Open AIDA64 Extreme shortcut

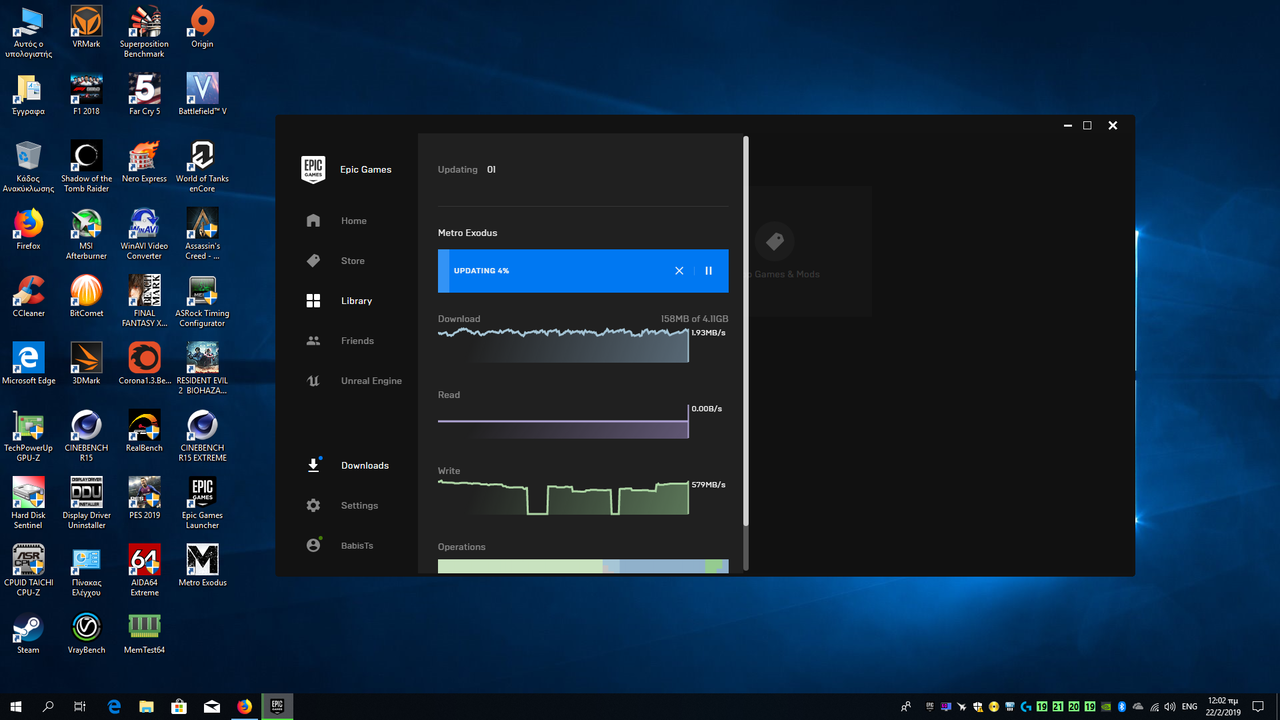coord(144,570)
